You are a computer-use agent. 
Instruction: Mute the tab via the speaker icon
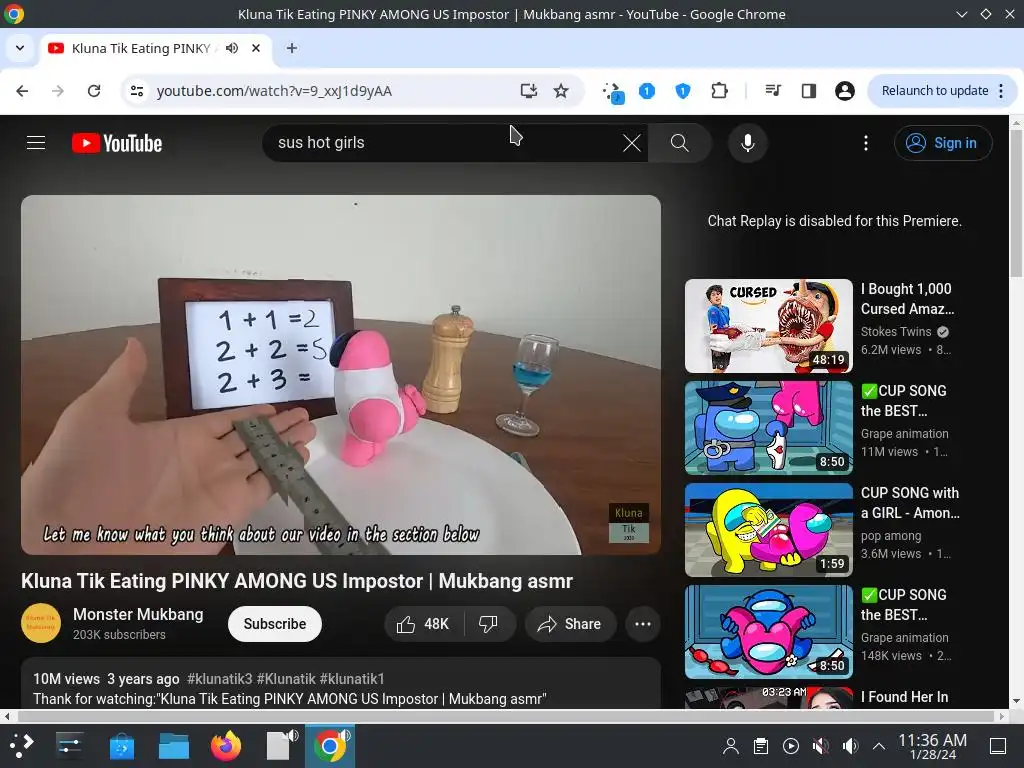[232, 48]
